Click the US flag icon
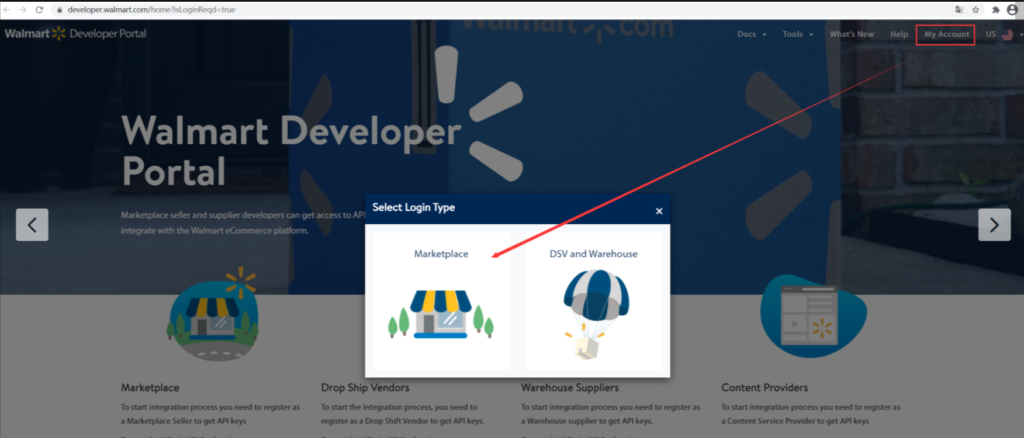 pyautogui.click(x=1007, y=35)
